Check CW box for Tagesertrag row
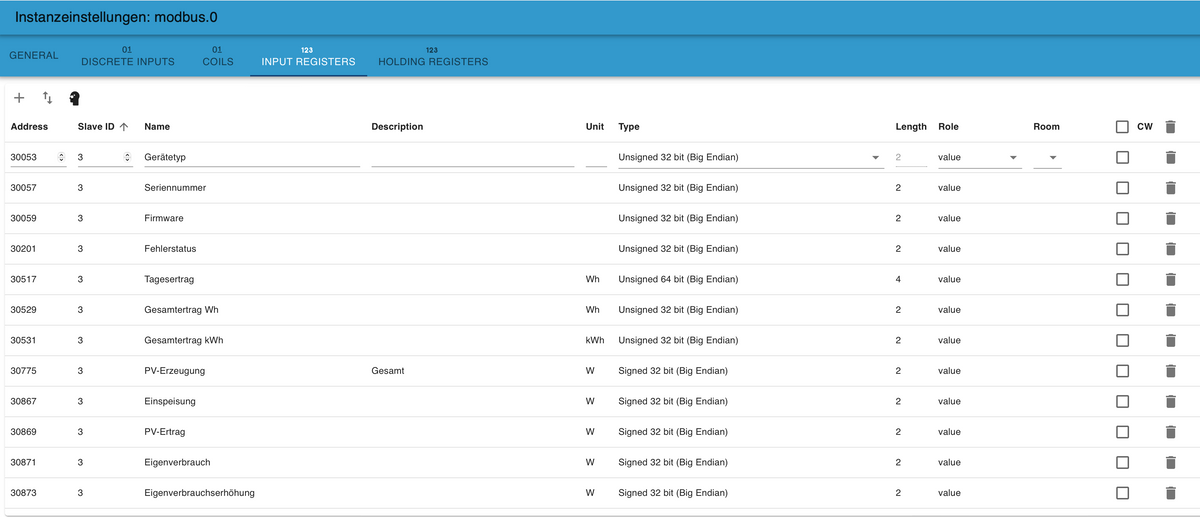 click(x=1122, y=279)
